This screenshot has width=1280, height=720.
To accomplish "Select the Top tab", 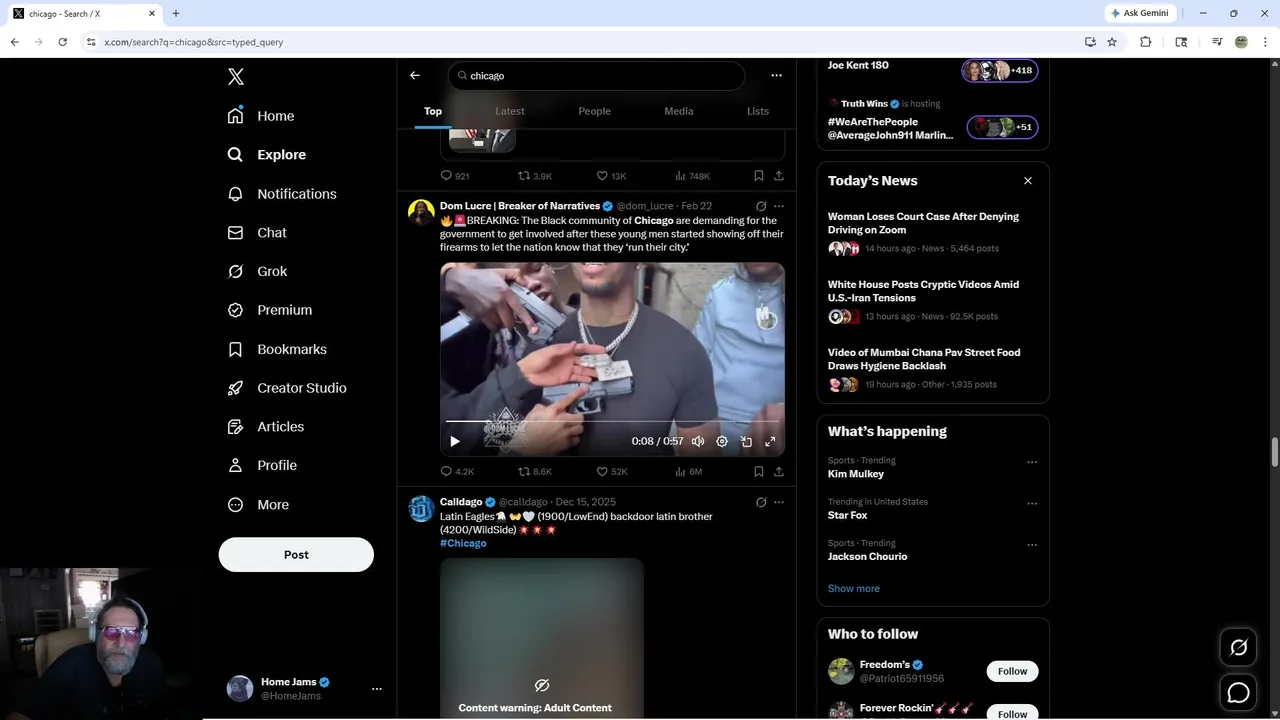I will click(x=433, y=111).
